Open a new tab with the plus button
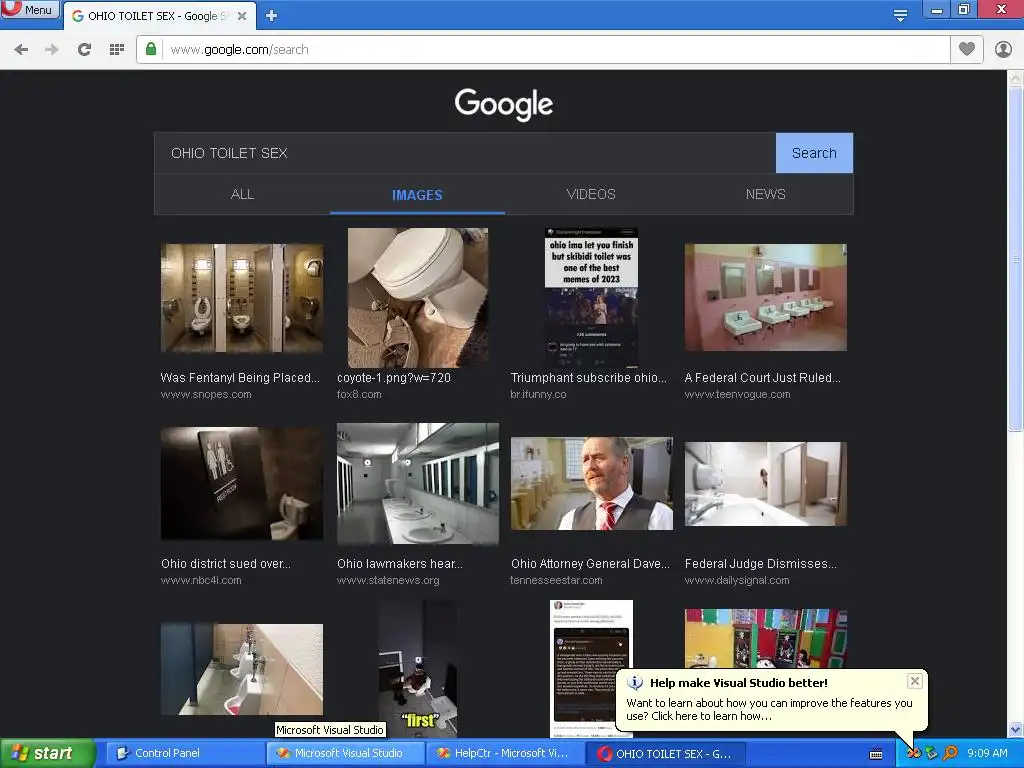Screen dimensions: 1024x768 pos(271,16)
